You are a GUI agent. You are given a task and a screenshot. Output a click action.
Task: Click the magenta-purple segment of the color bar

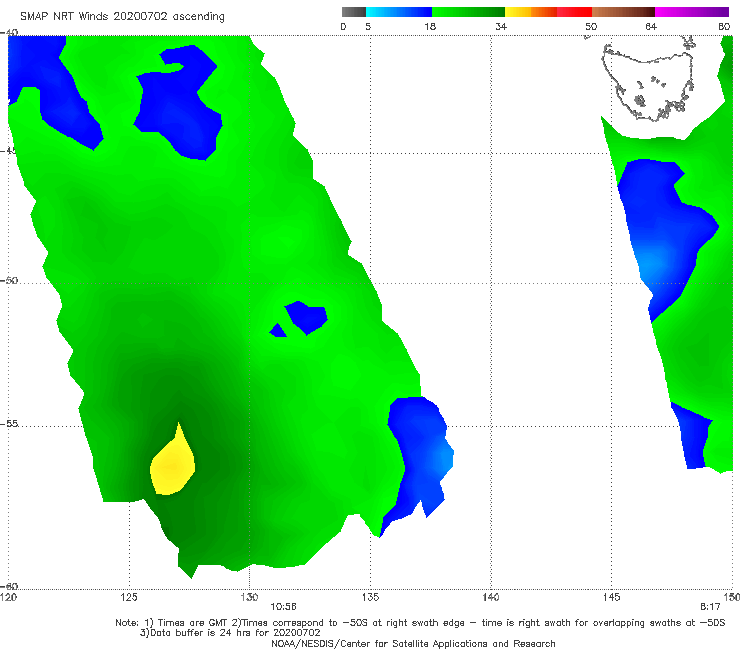coord(692,12)
